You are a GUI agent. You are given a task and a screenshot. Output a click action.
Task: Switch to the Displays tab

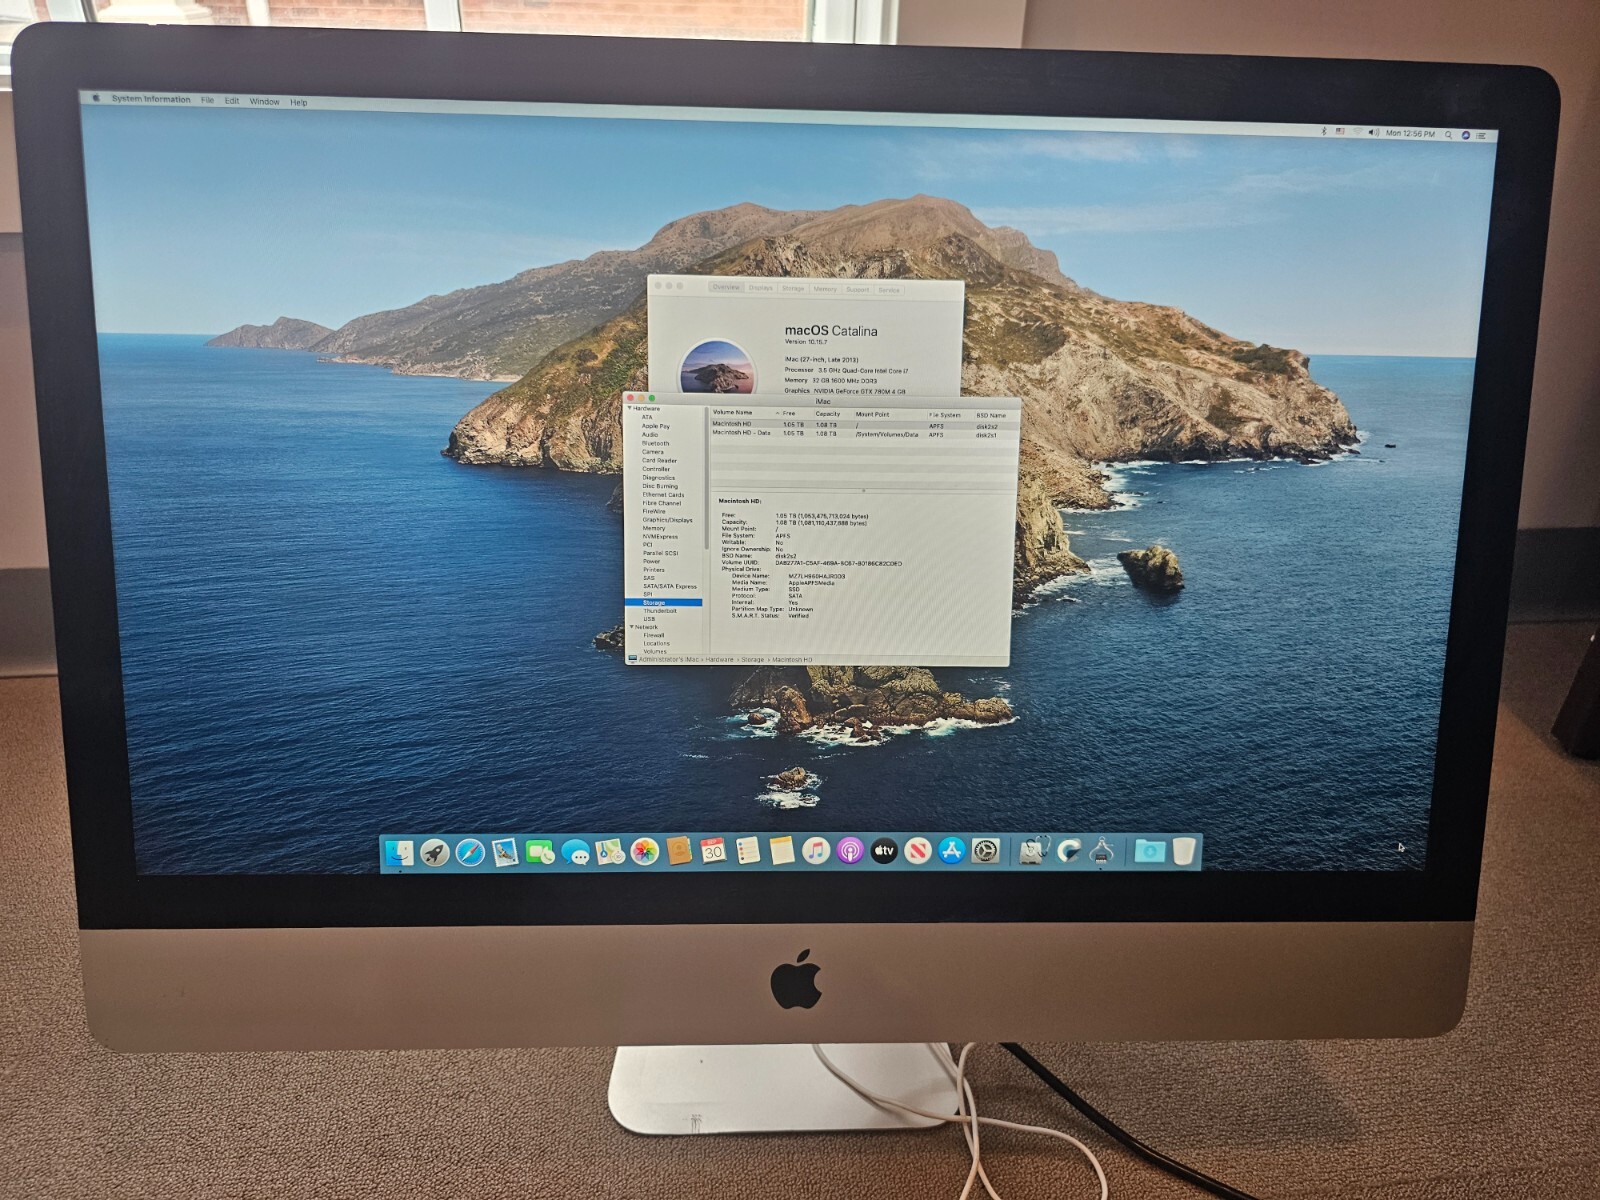(760, 289)
